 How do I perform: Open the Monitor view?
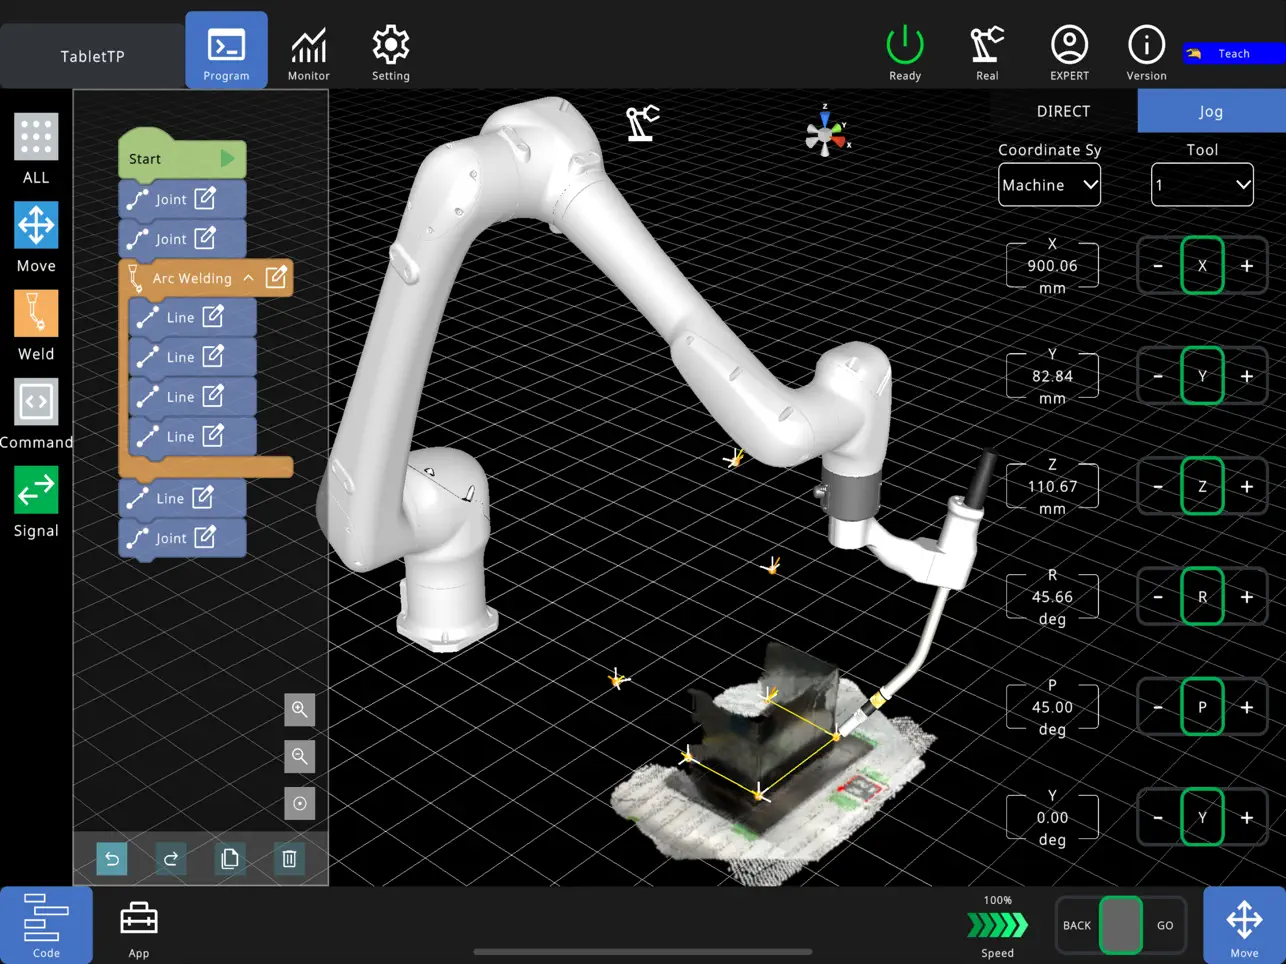pos(308,53)
